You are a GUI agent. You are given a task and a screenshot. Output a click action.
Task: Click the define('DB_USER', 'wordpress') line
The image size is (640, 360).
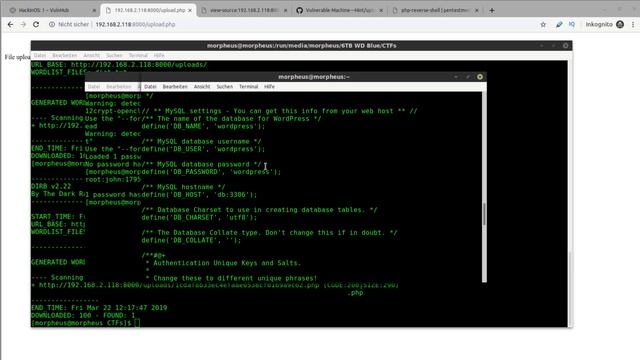[203, 149]
